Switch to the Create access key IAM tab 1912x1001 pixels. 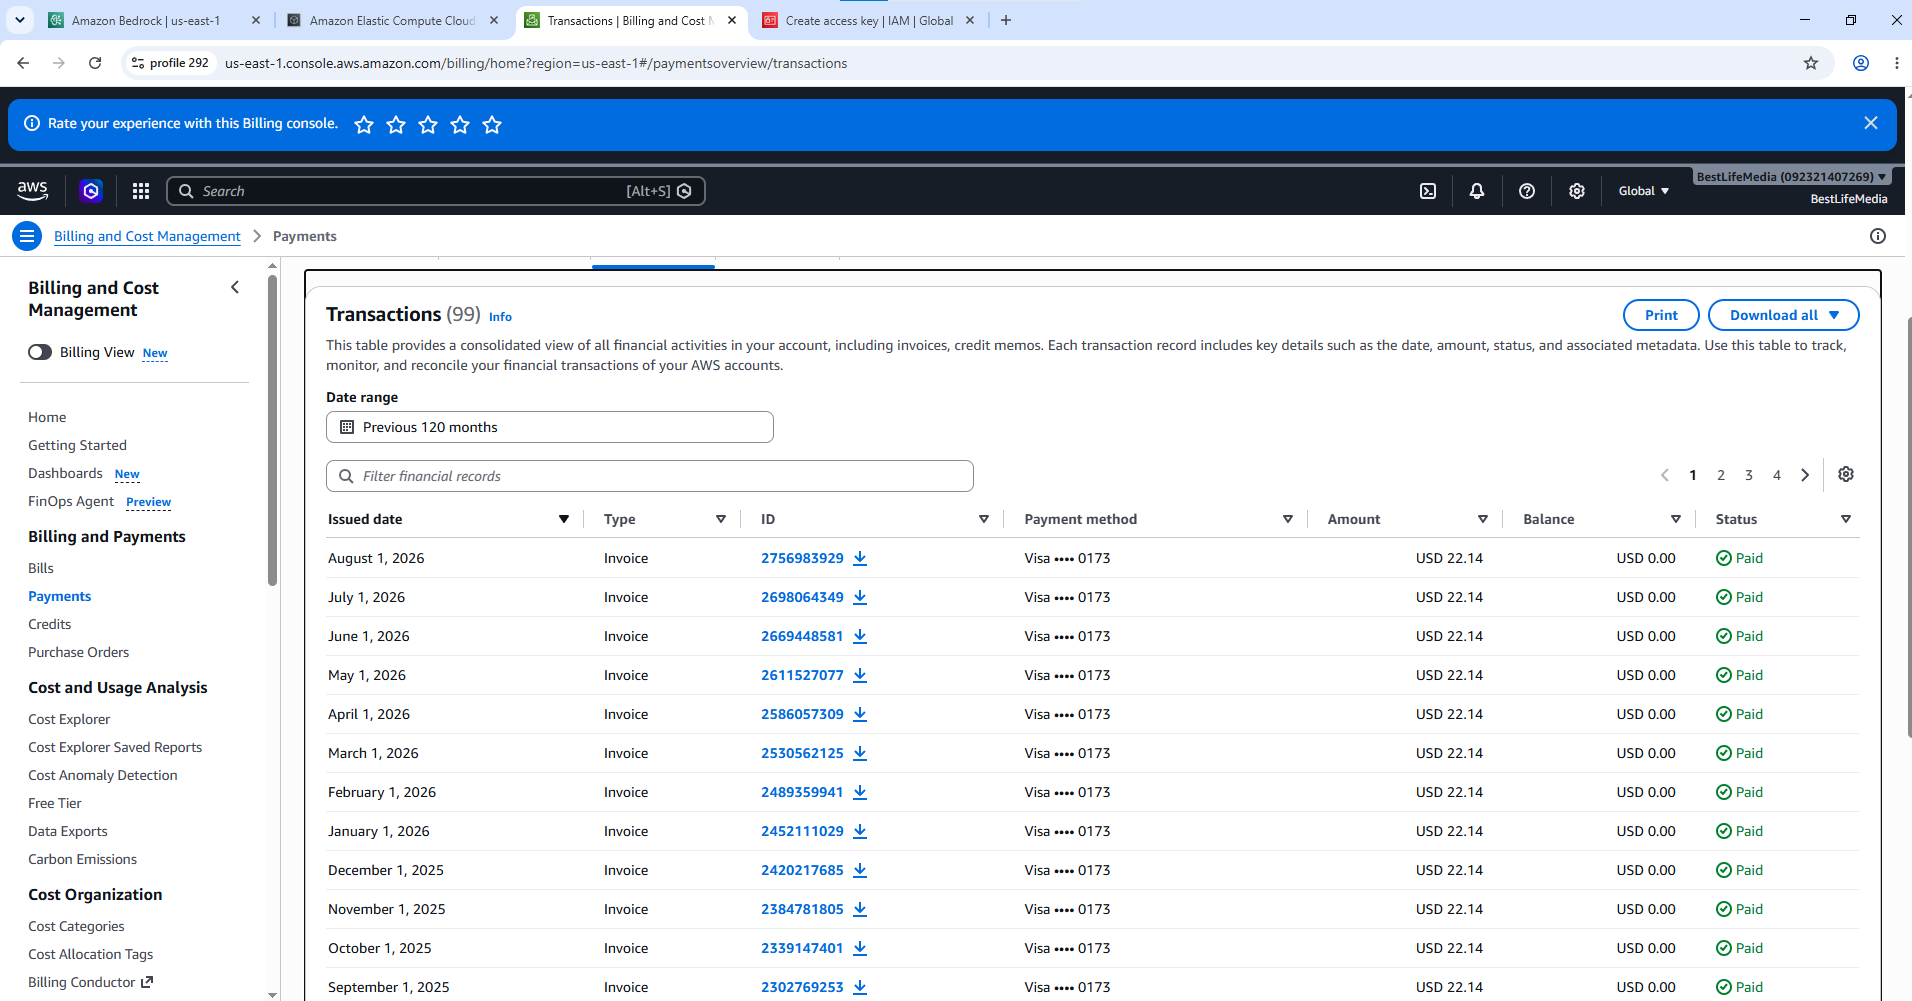(868, 20)
